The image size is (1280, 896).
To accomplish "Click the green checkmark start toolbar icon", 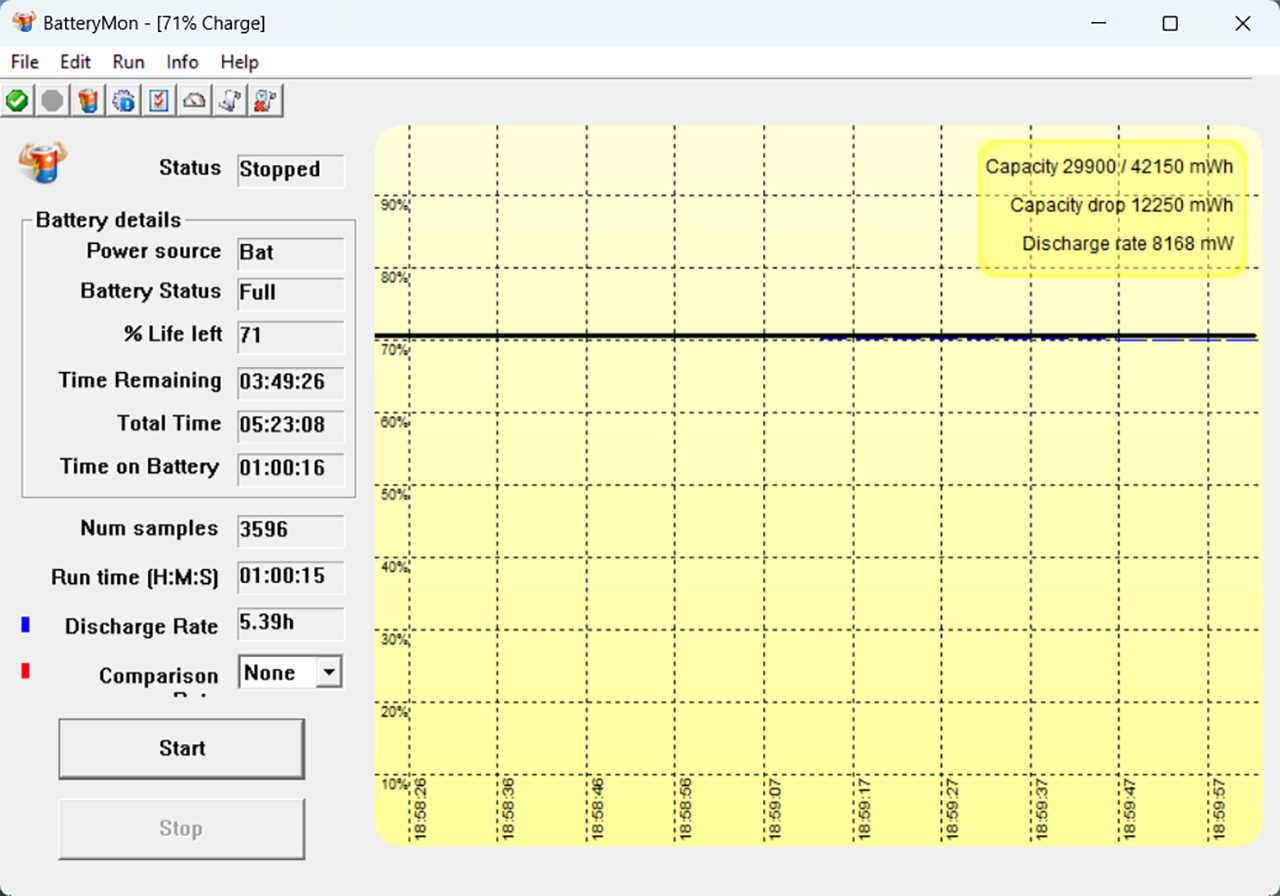I will (x=17, y=100).
